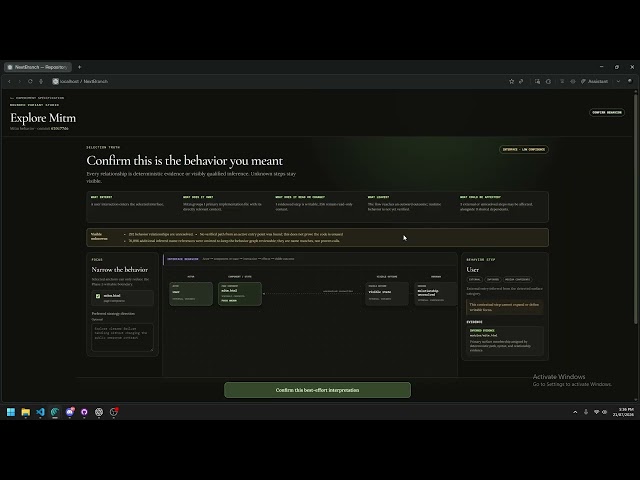Switch to the NextBranch Repository tab
Screen dimensions: 640x480
pyautogui.click(x=38, y=67)
